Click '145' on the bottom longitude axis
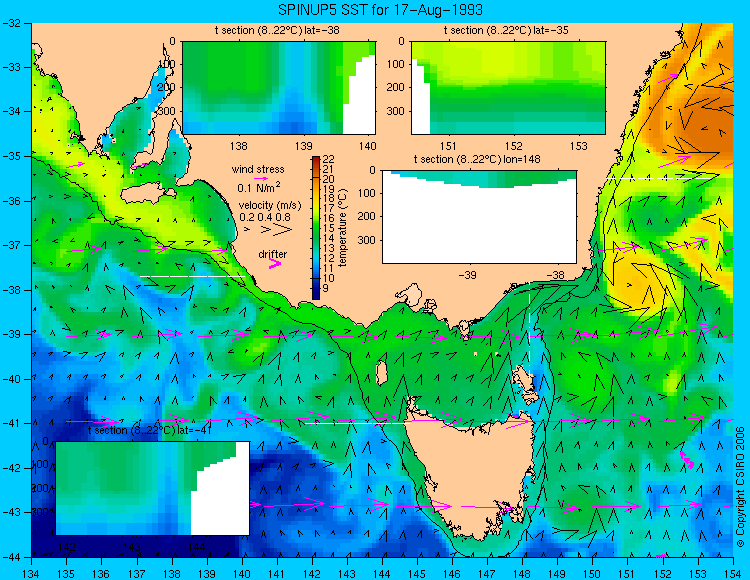 [x=417, y=574]
